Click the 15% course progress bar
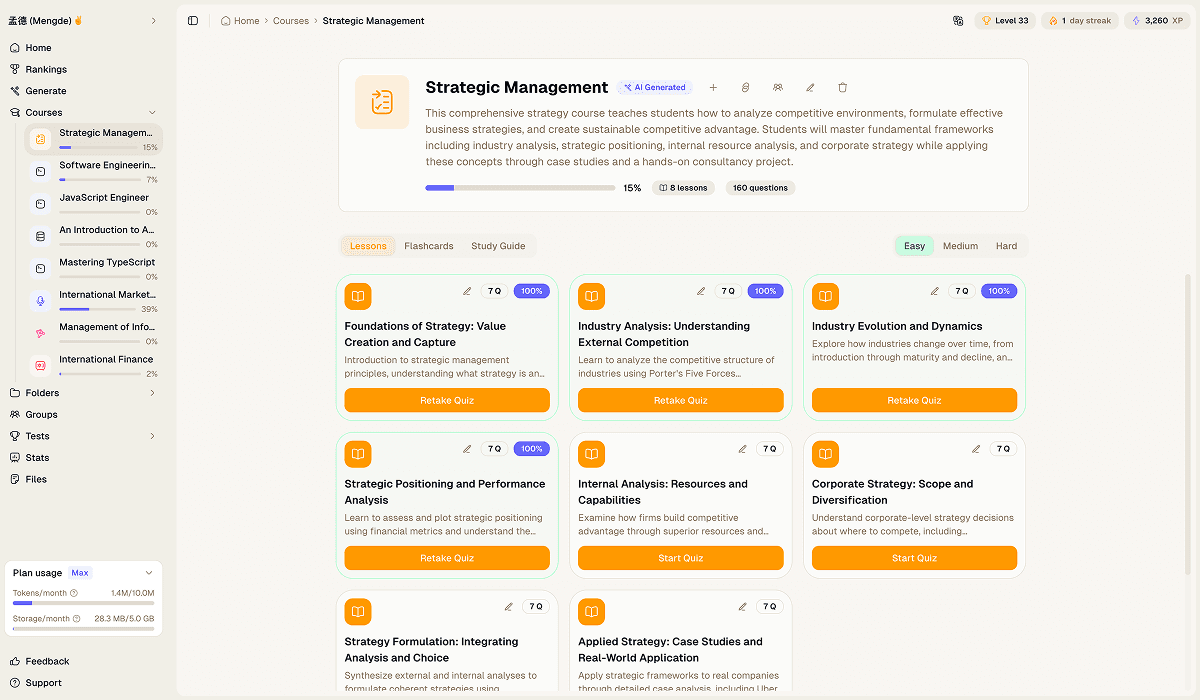 coord(521,187)
